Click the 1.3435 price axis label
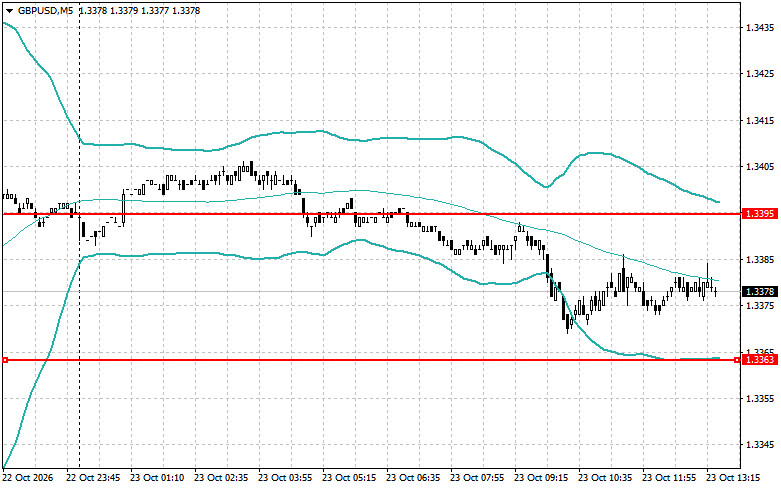781x489 pixels. [x=760, y=27]
